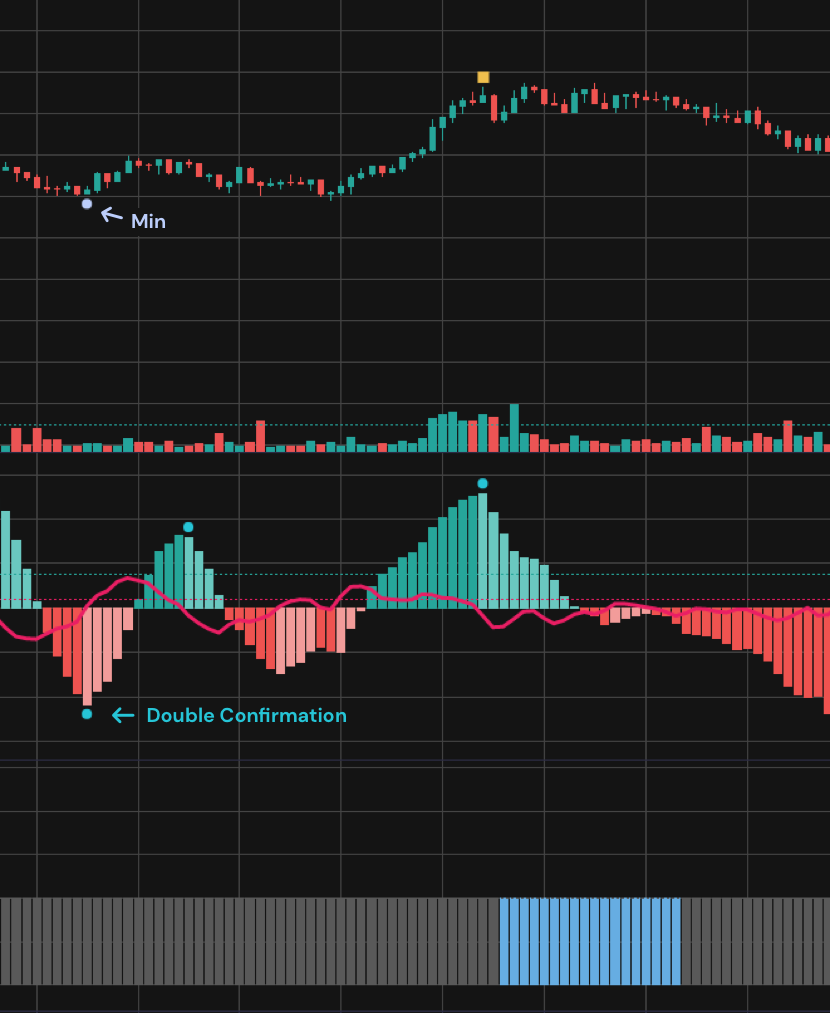Click the tall red volume bar on the left
Screen dimensions: 830x1014
(261, 436)
